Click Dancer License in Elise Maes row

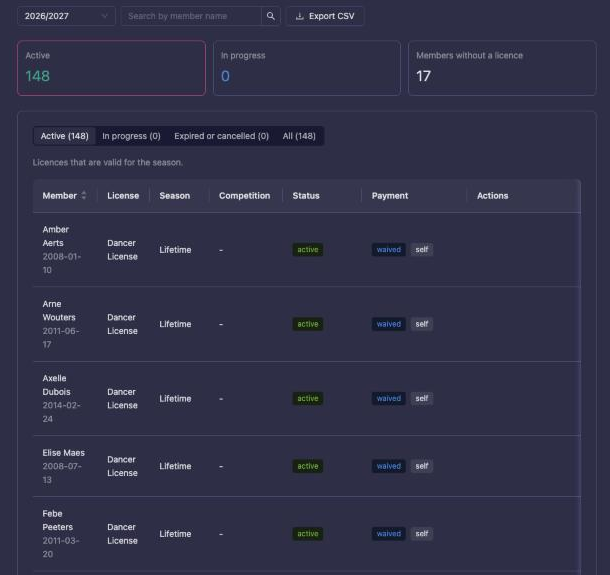pos(122,466)
